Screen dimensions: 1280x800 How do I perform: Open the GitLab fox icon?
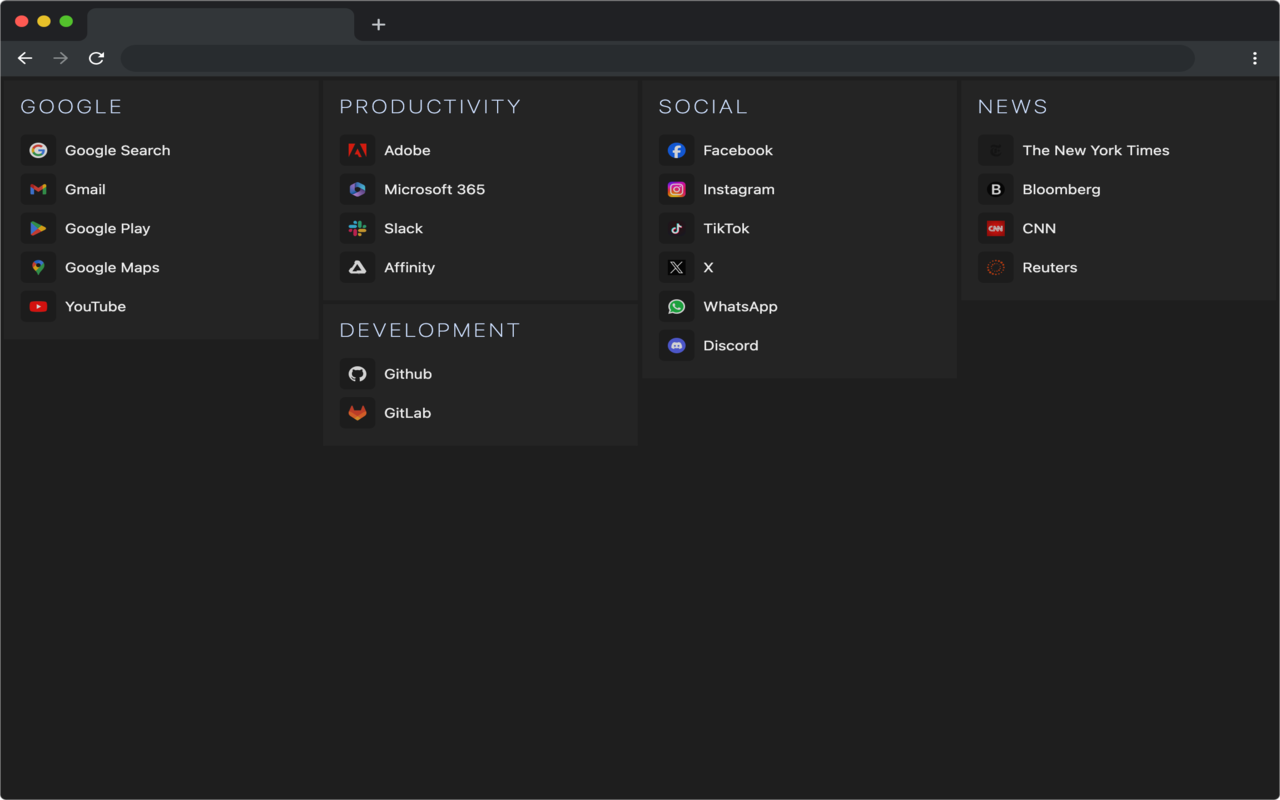pos(357,413)
